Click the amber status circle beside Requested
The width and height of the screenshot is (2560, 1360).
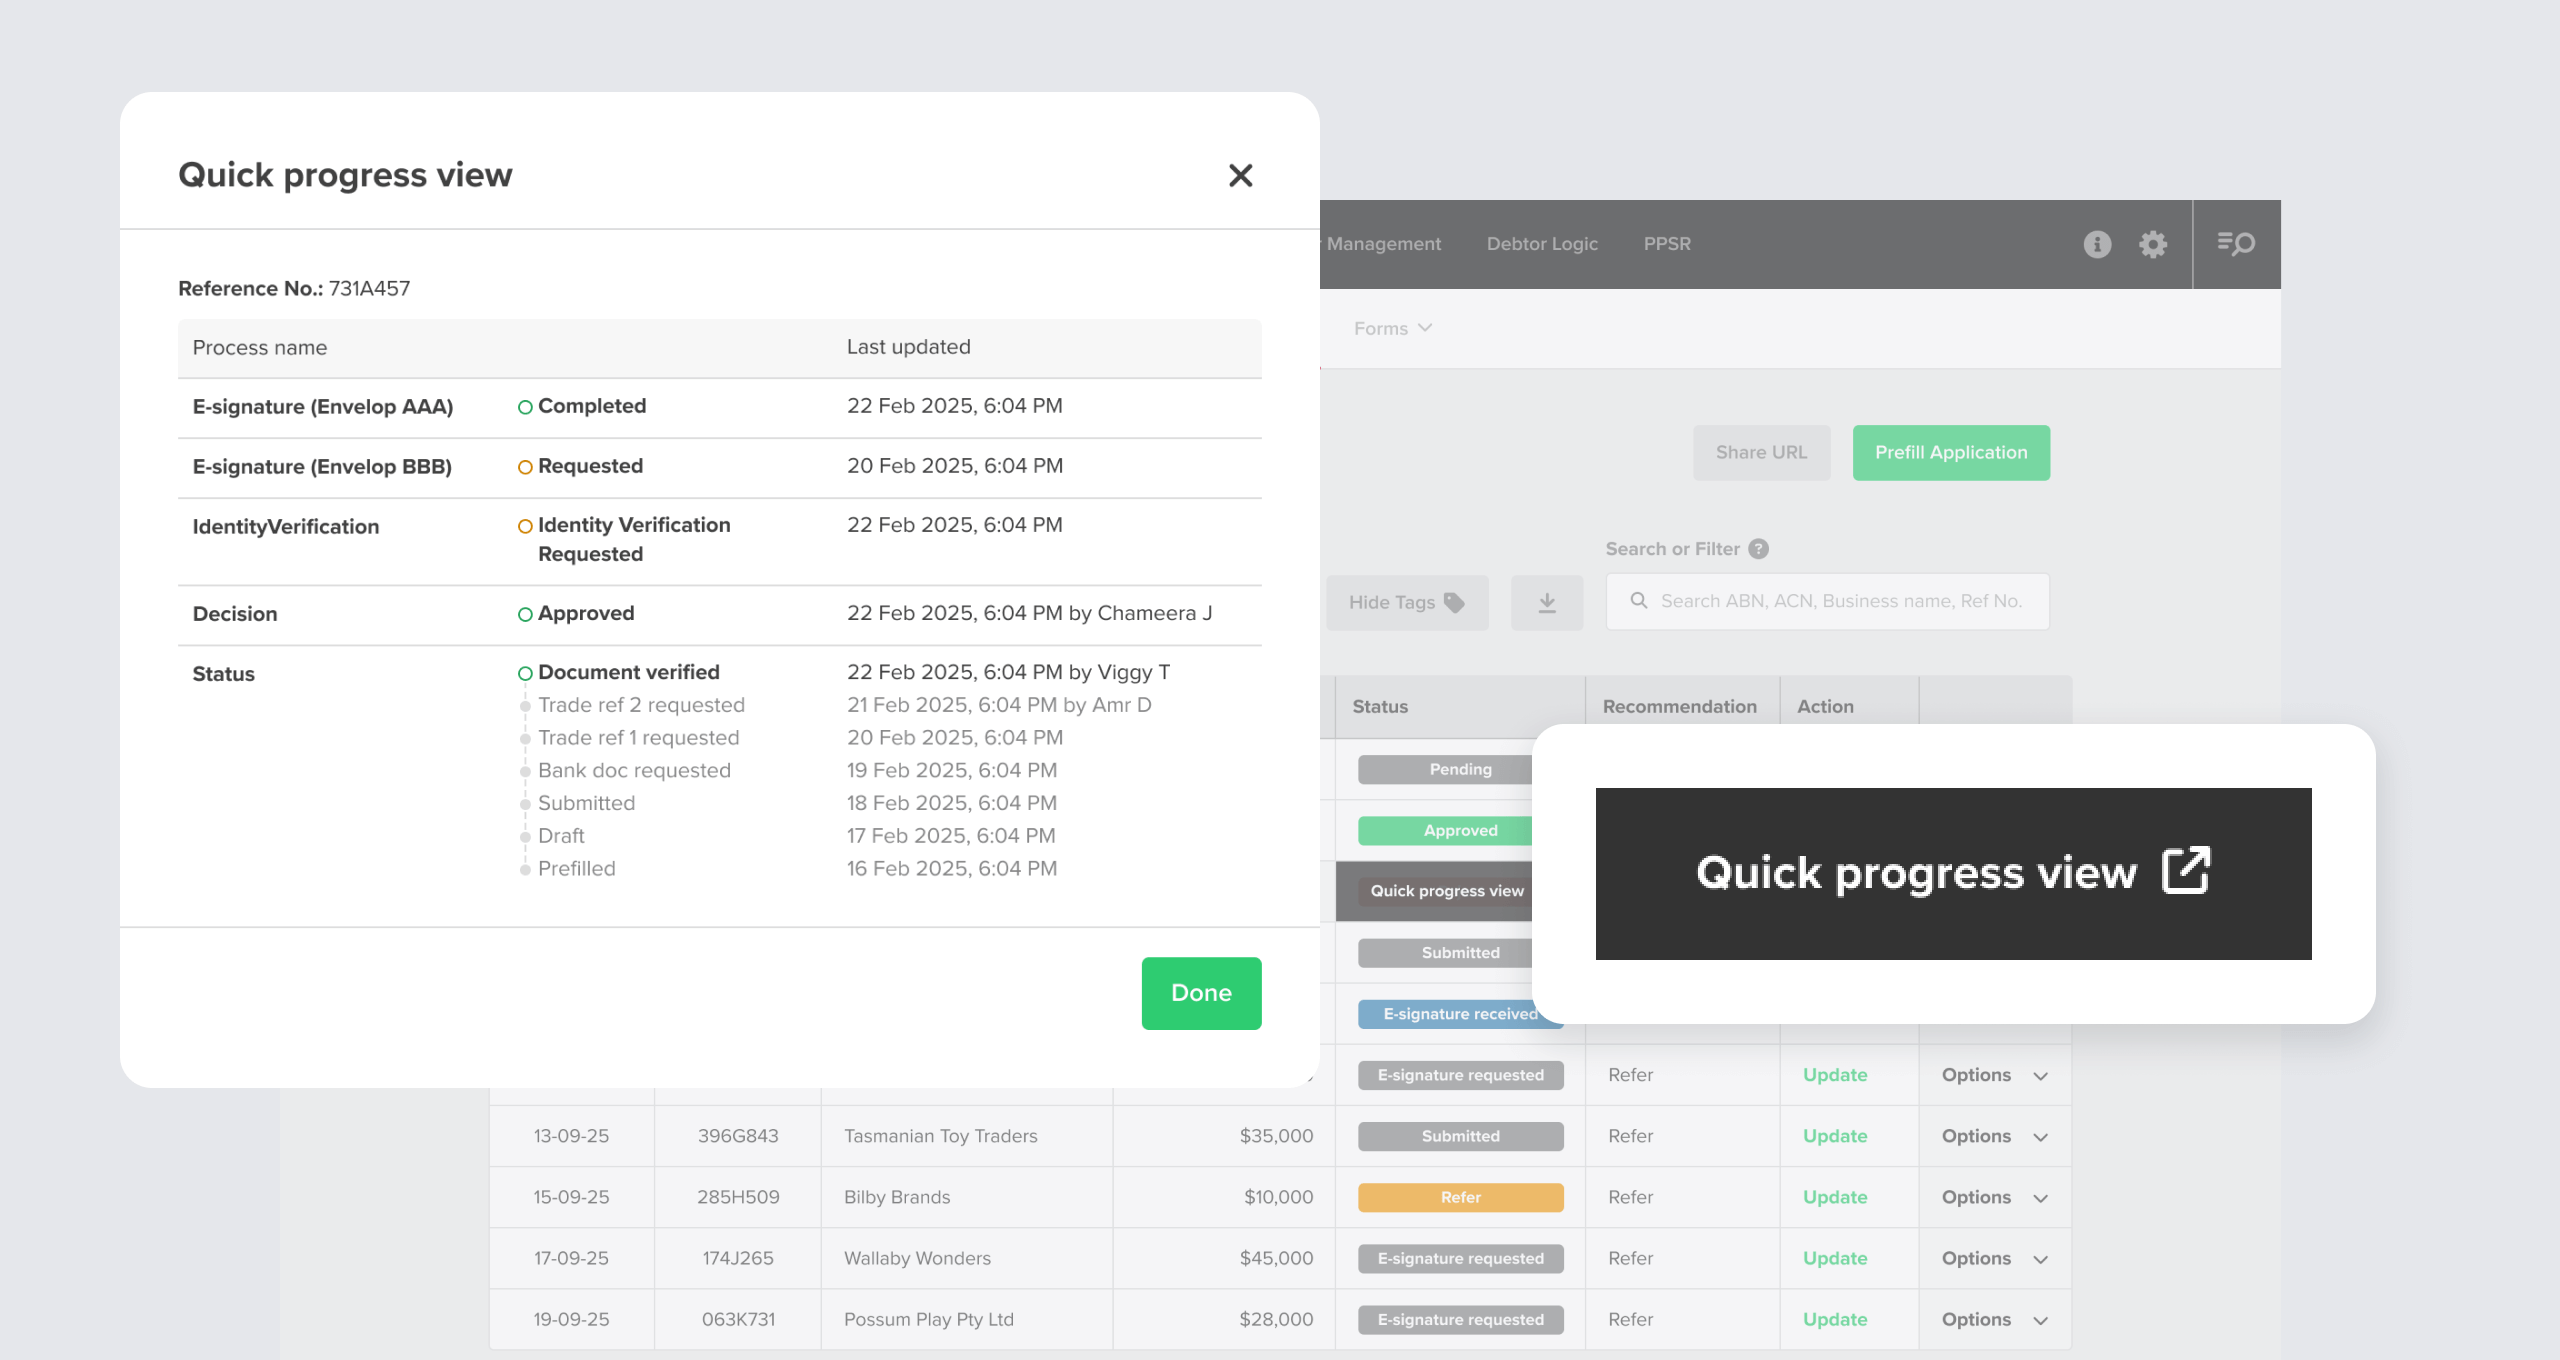[523, 465]
